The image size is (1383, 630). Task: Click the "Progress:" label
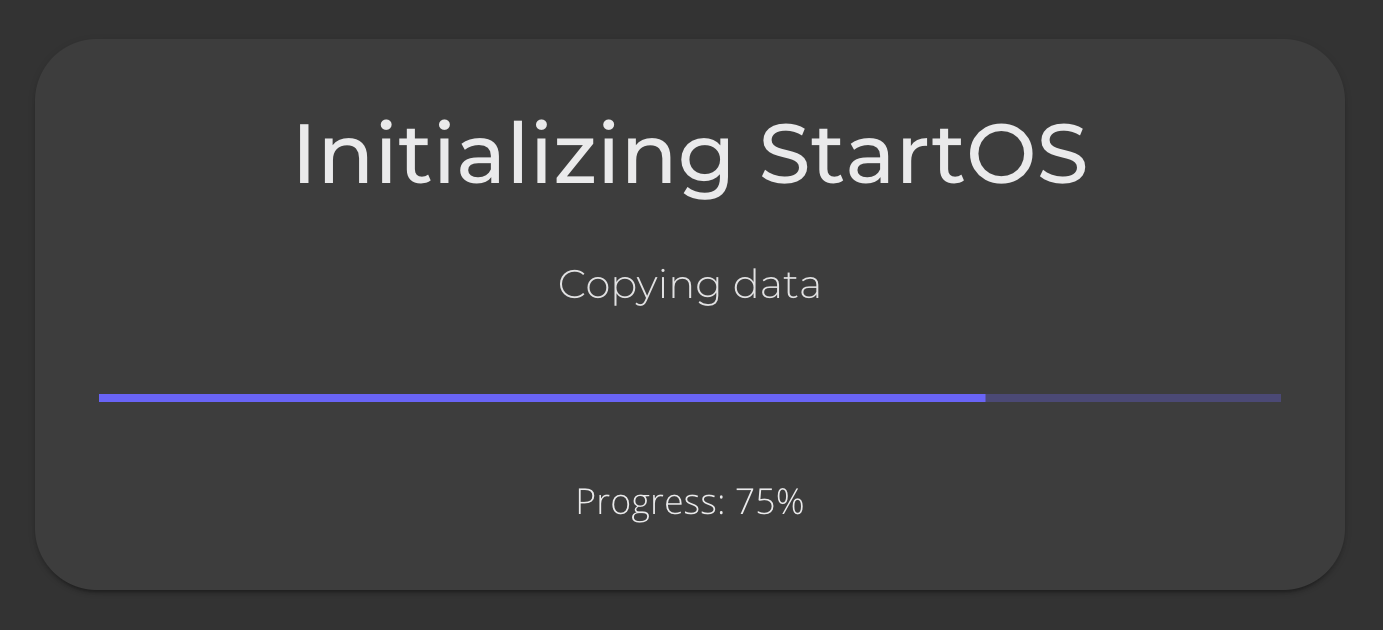coord(650,501)
